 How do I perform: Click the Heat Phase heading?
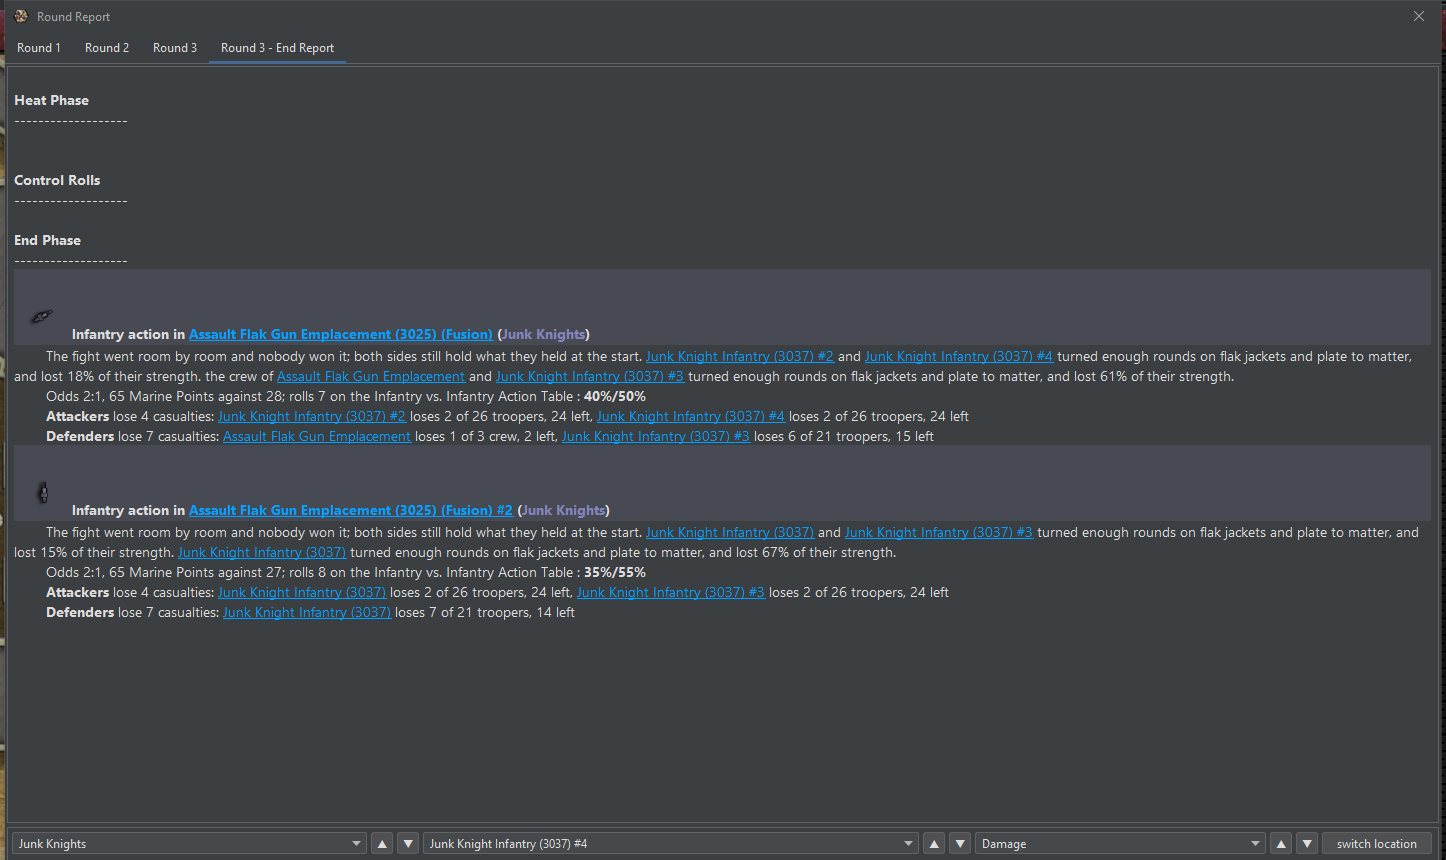(x=52, y=101)
